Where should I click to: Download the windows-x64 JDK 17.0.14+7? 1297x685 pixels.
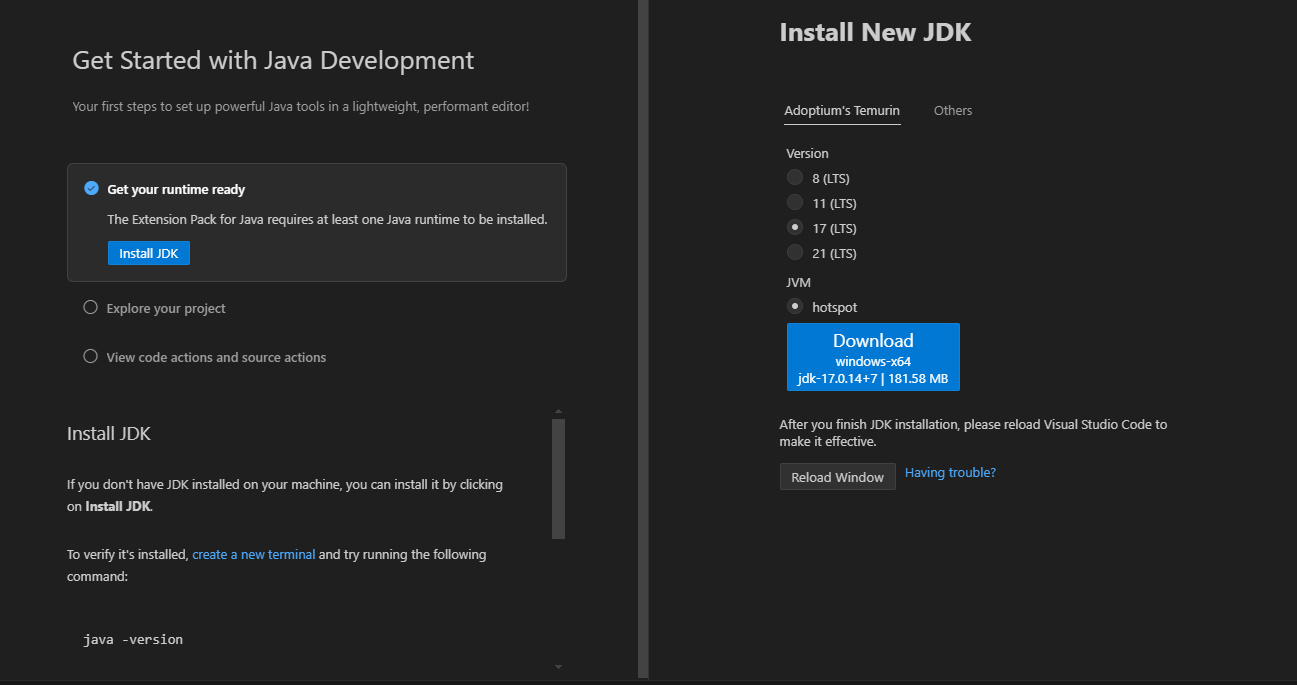tap(873, 357)
